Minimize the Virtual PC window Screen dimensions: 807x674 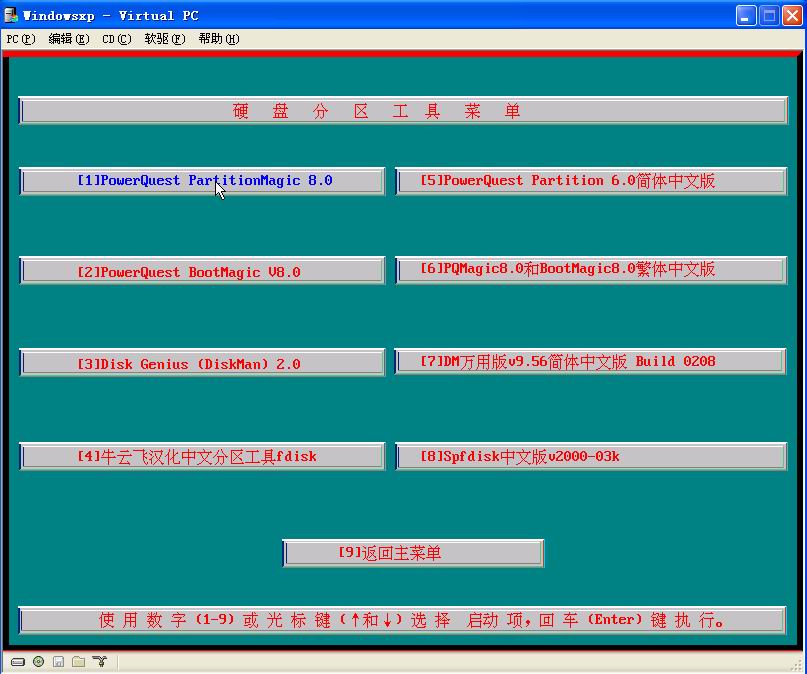[746, 15]
